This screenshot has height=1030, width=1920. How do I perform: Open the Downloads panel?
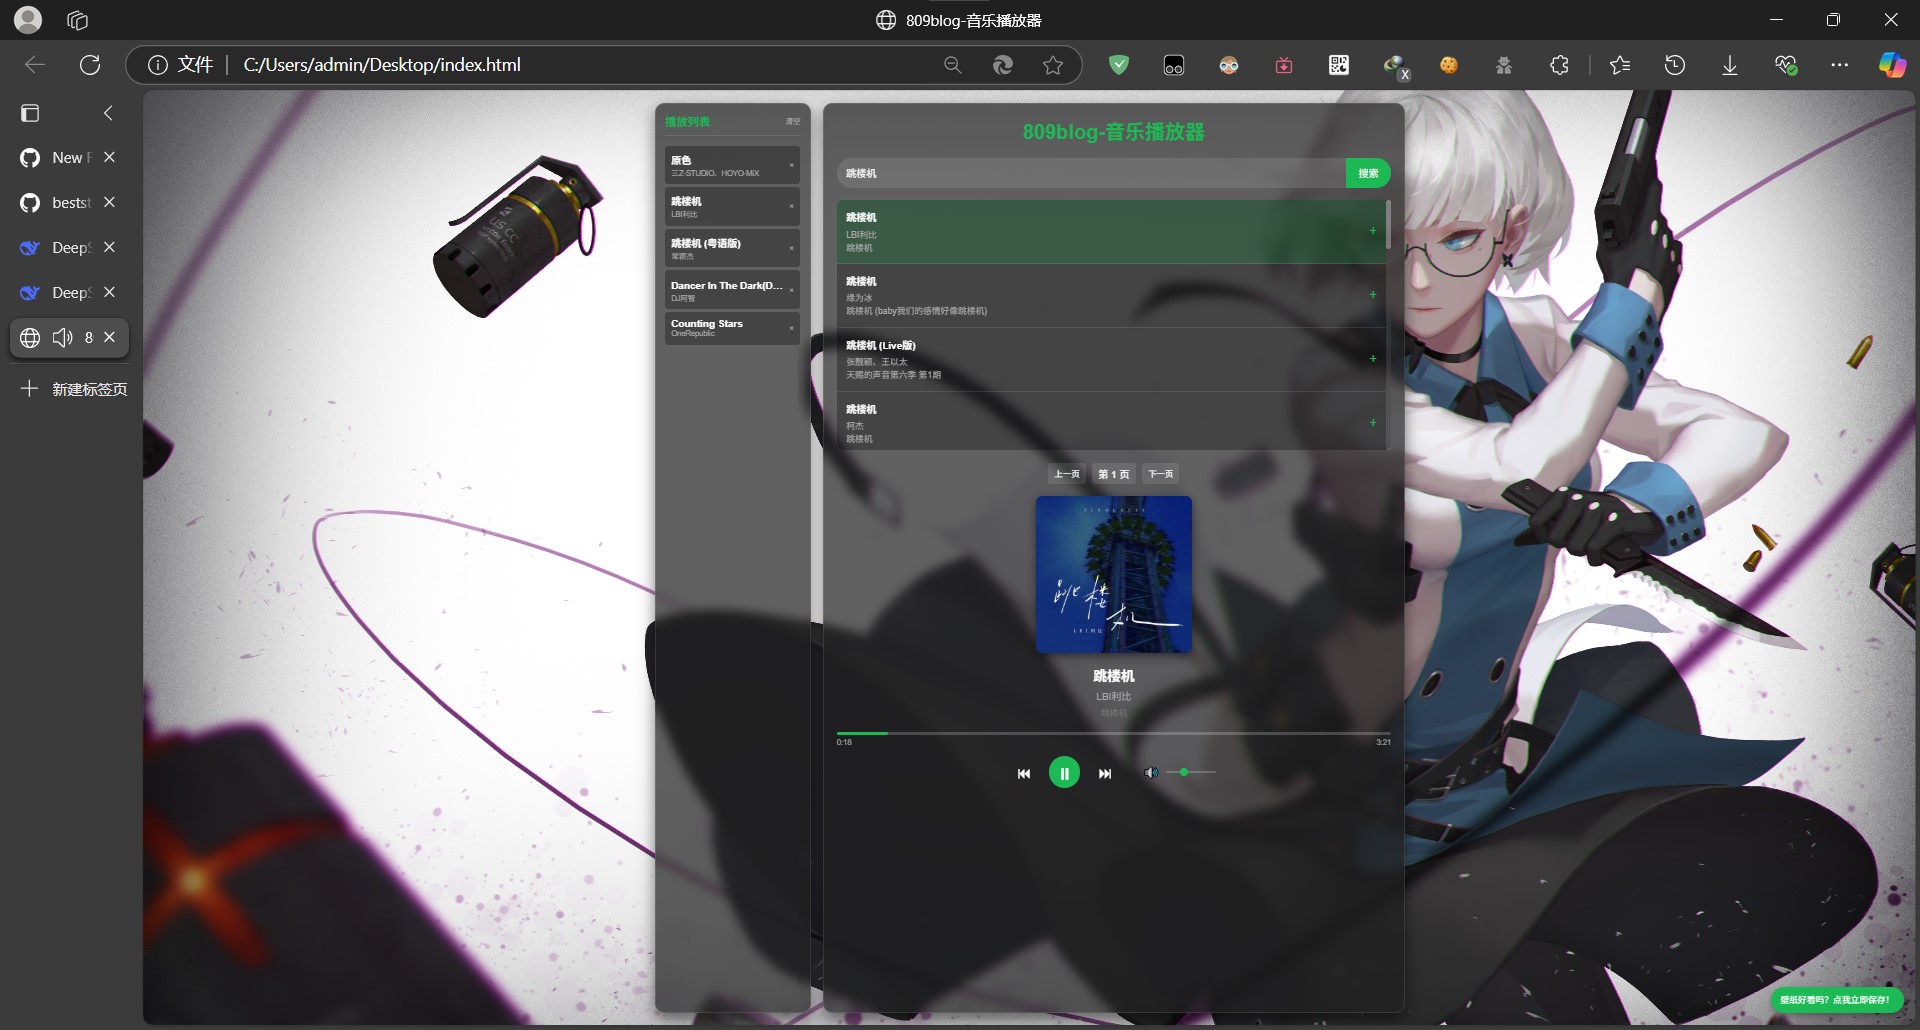click(1730, 65)
